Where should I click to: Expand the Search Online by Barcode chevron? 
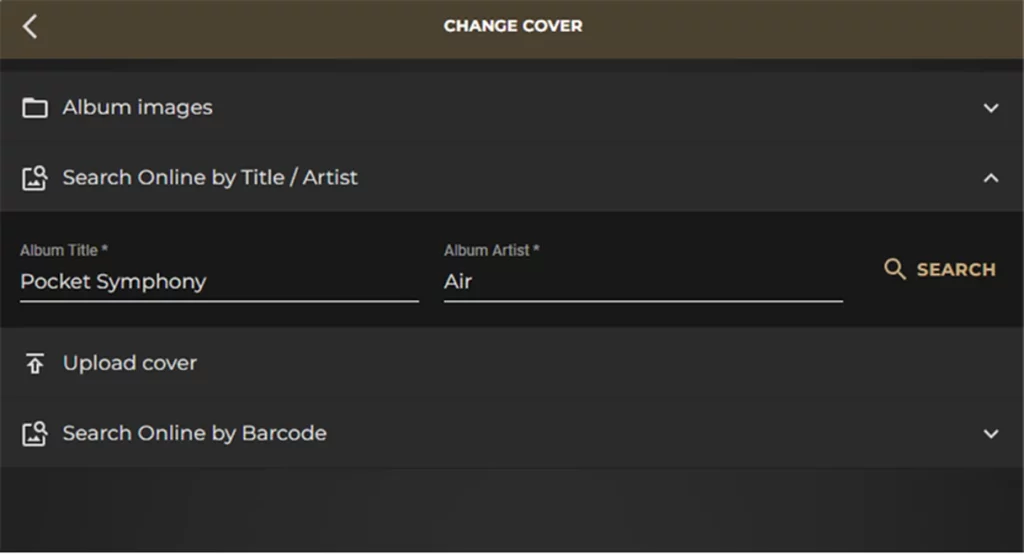coord(991,434)
